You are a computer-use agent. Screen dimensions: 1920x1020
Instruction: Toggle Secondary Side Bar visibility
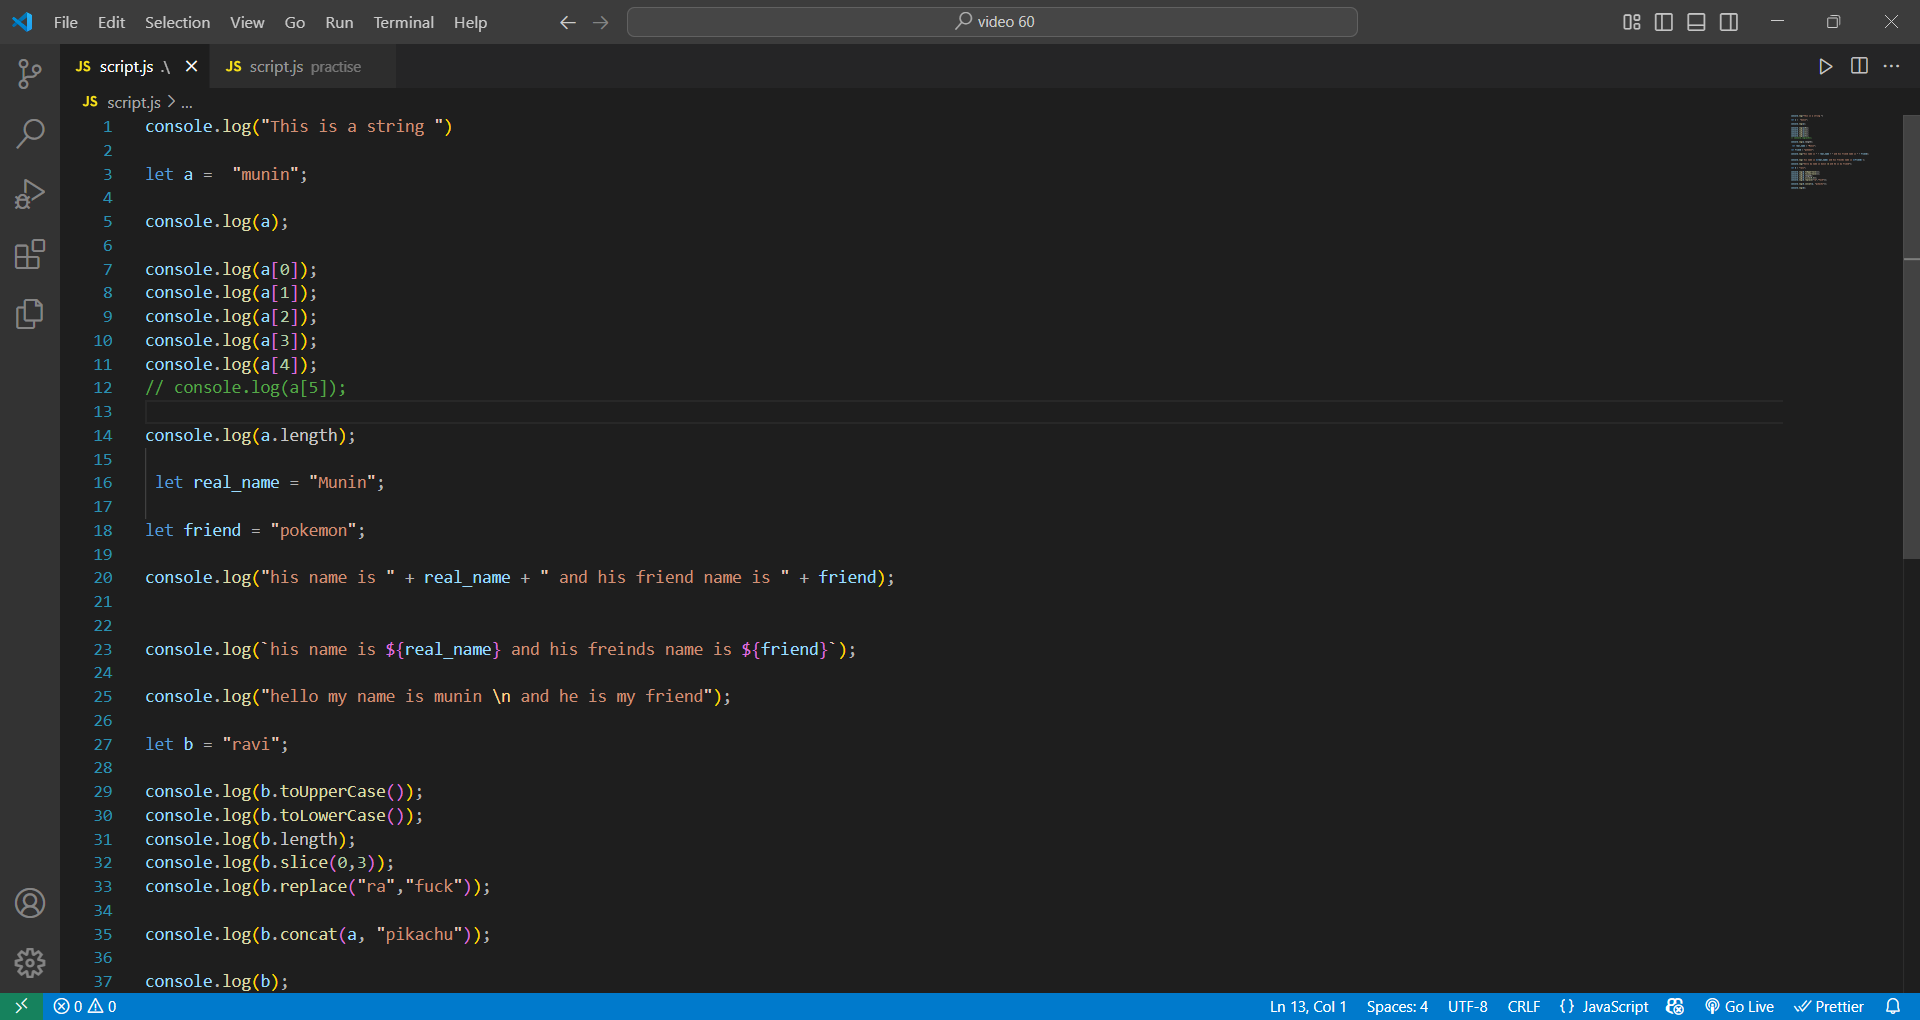pyautogui.click(x=1729, y=22)
